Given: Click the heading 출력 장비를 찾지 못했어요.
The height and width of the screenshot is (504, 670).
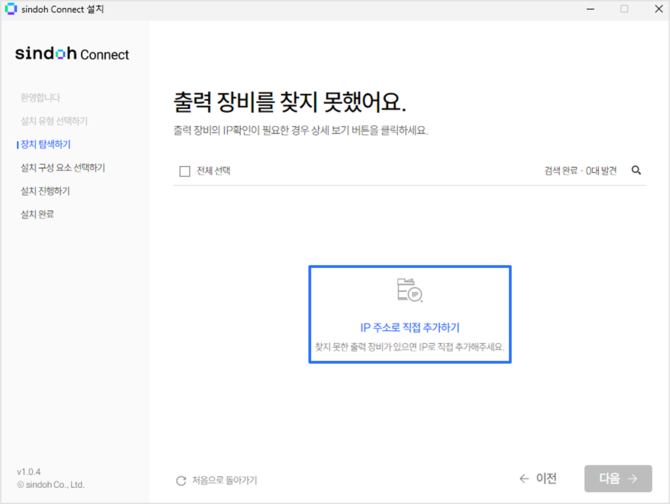Looking at the screenshot, I should point(290,103).
